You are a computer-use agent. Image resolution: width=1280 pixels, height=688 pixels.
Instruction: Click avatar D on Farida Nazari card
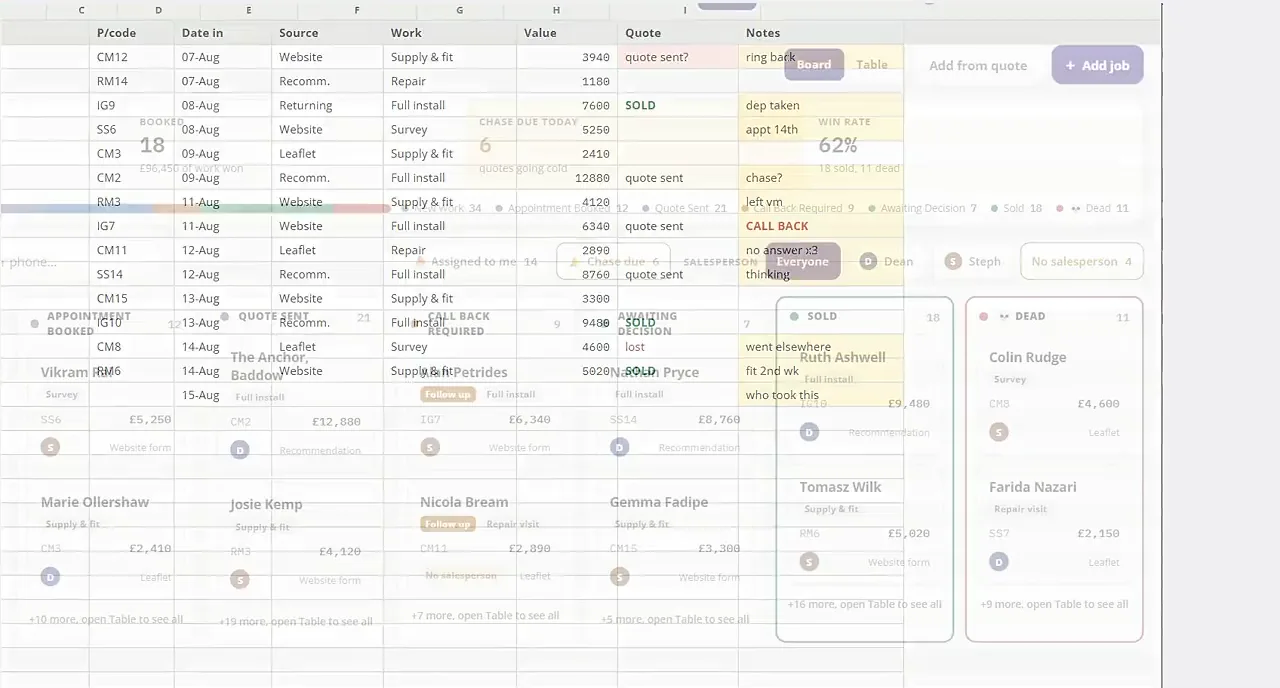[x=998, y=562]
